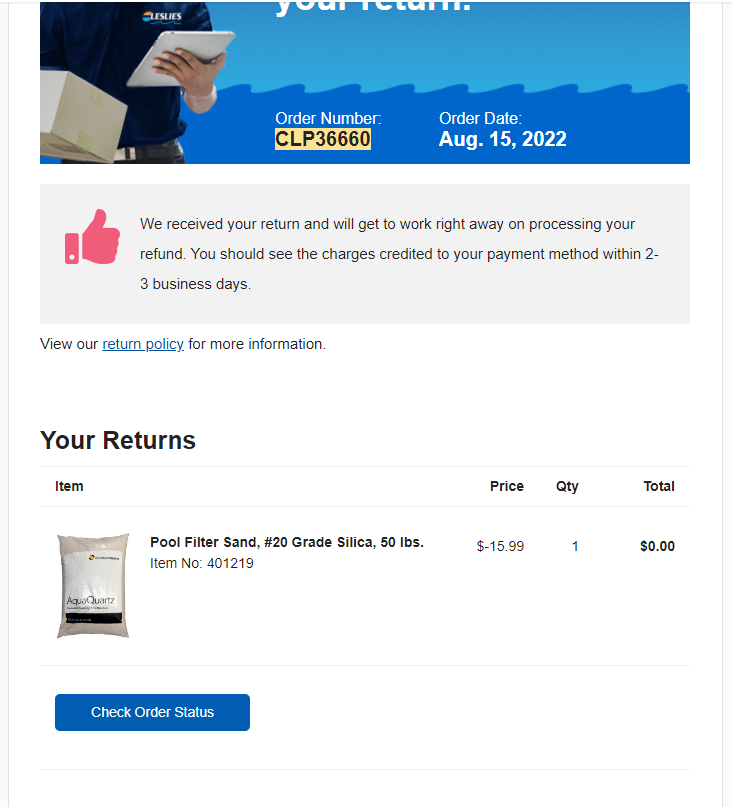Click the Qty column header
Viewport: 732px width, 807px height.
pos(567,486)
